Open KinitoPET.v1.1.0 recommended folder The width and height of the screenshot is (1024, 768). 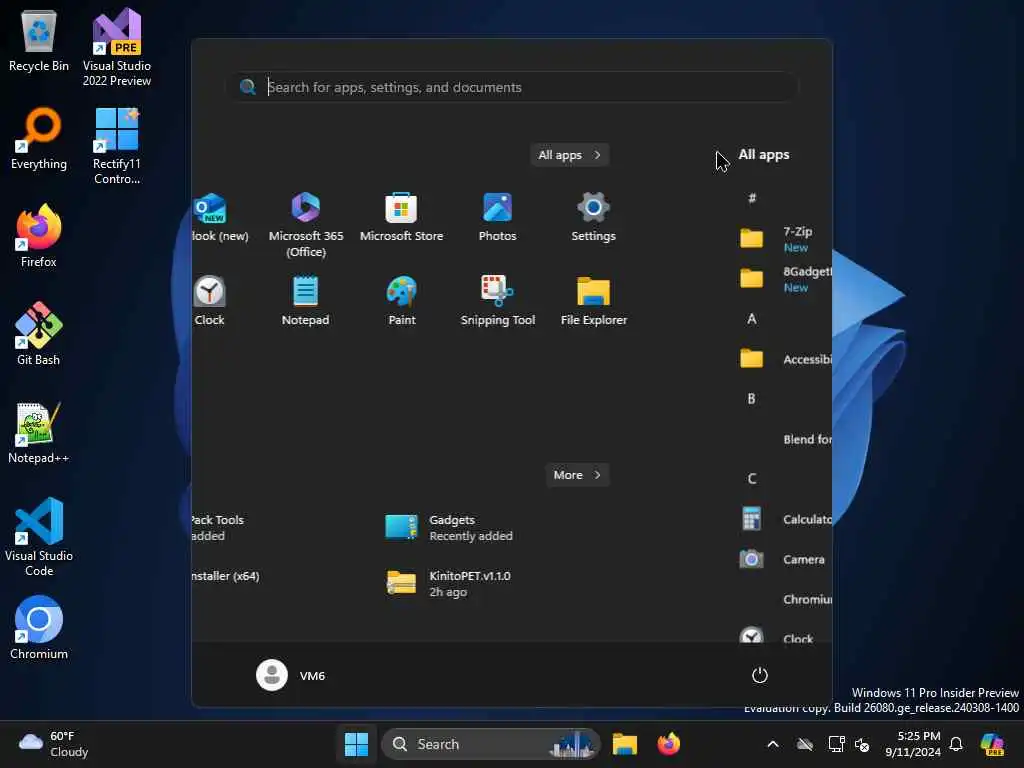point(449,583)
